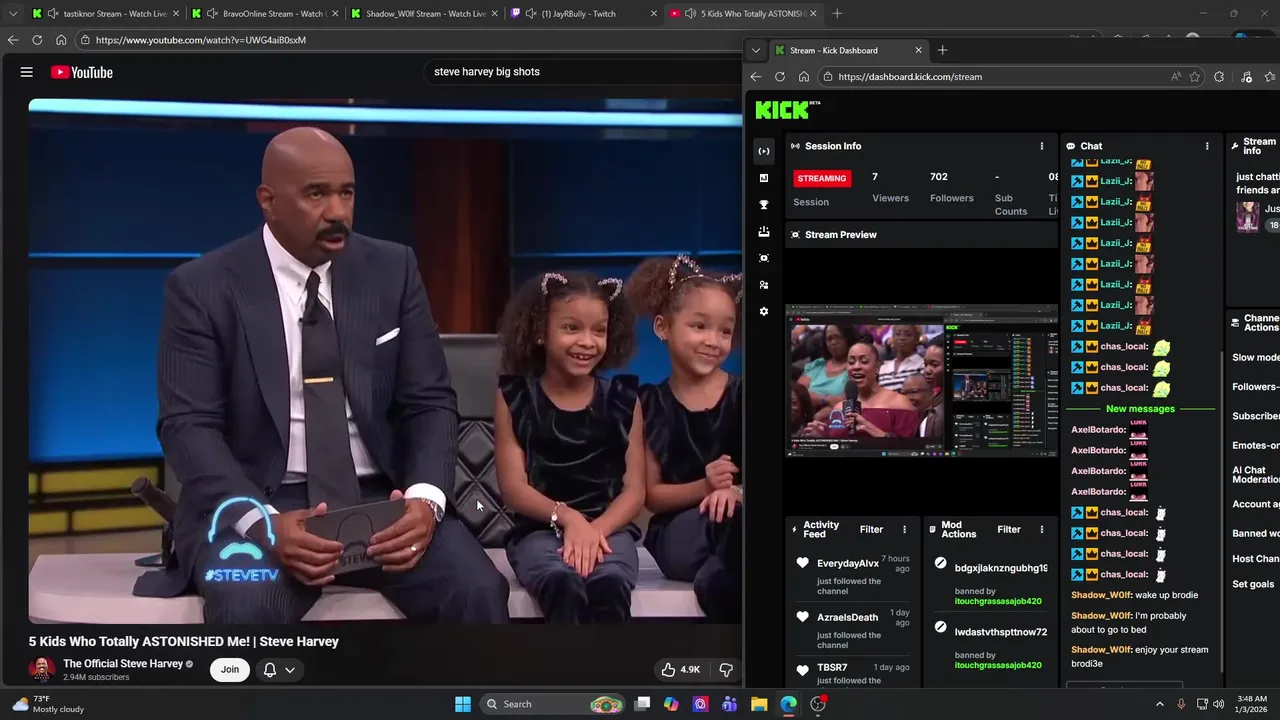Open Microsoft Teams from the taskbar
This screenshot has width=1280, height=720.
click(x=729, y=704)
